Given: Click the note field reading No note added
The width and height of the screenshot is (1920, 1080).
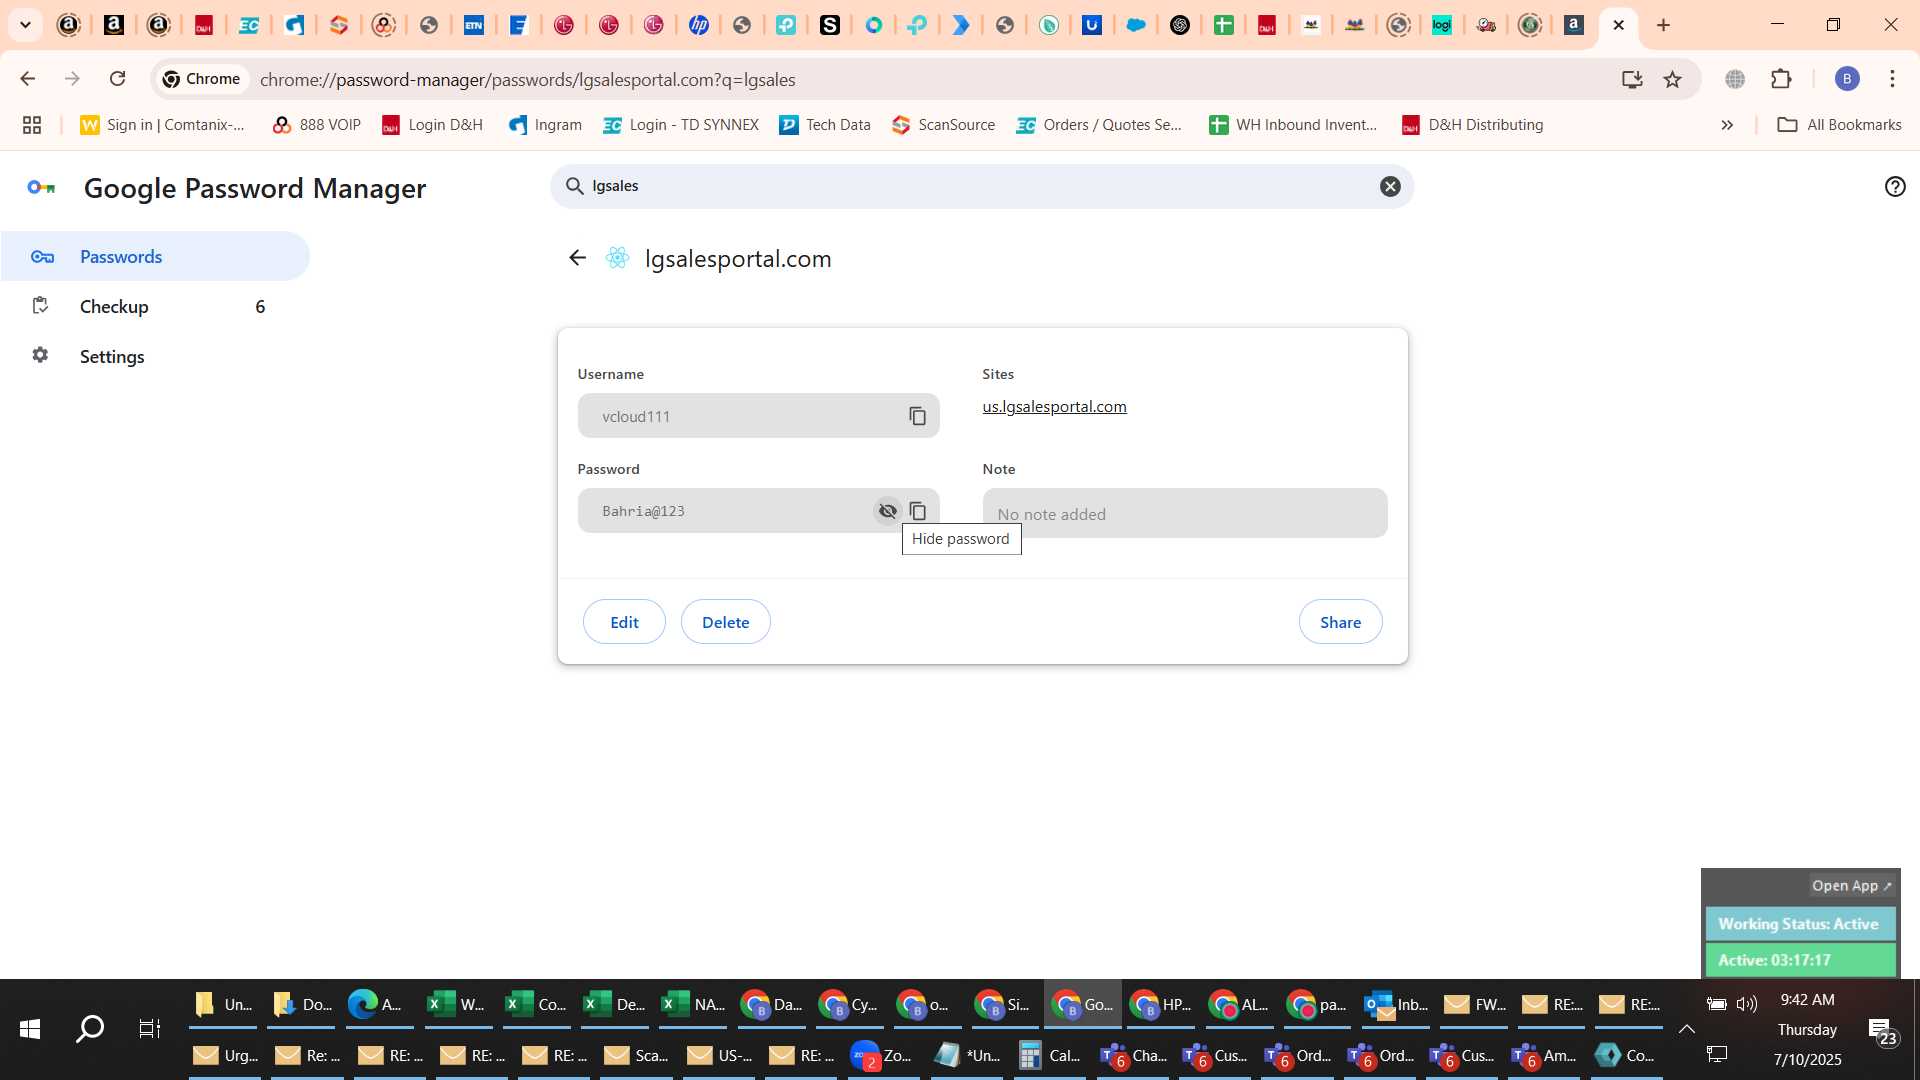Looking at the screenshot, I should pos(1185,513).
